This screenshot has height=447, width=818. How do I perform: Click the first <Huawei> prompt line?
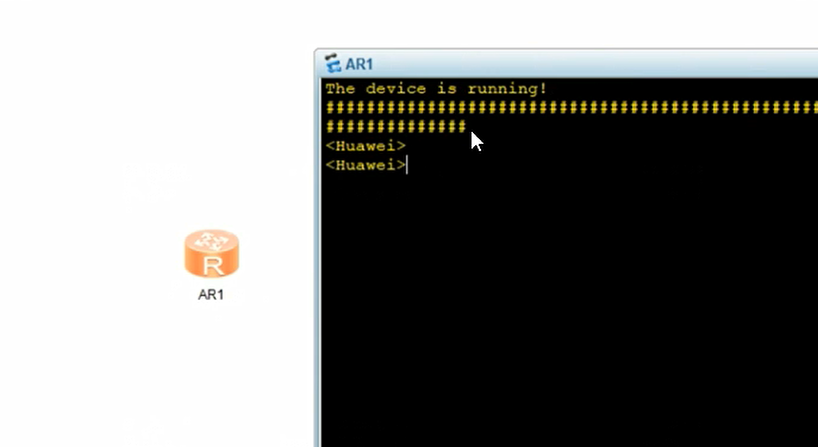[x=365, y=146]
